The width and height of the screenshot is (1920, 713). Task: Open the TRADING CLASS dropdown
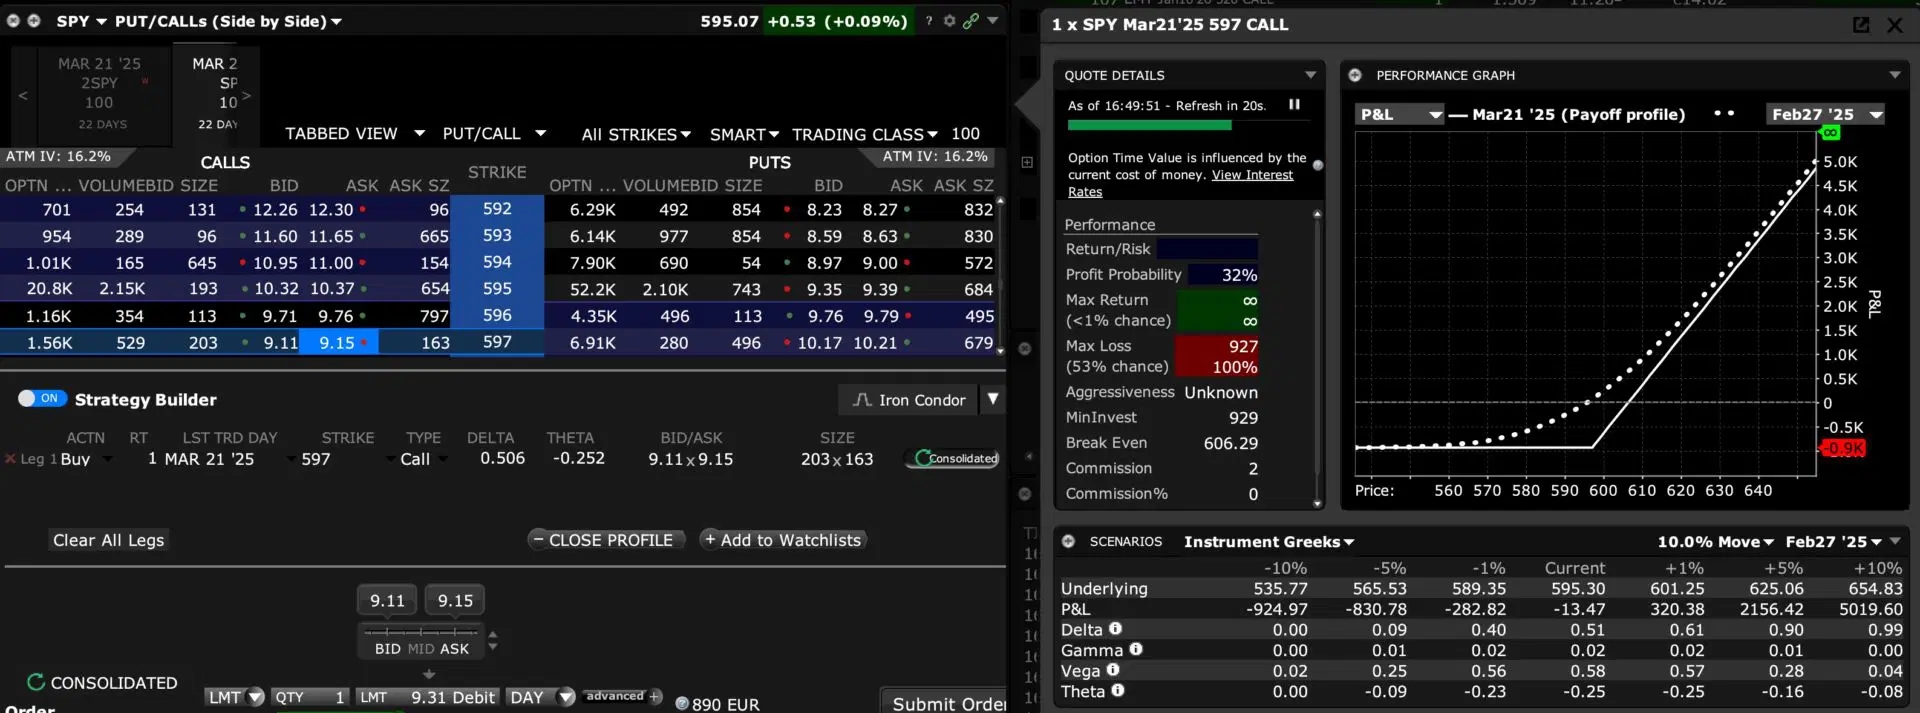pyautogui.click(x=865, y=134)
